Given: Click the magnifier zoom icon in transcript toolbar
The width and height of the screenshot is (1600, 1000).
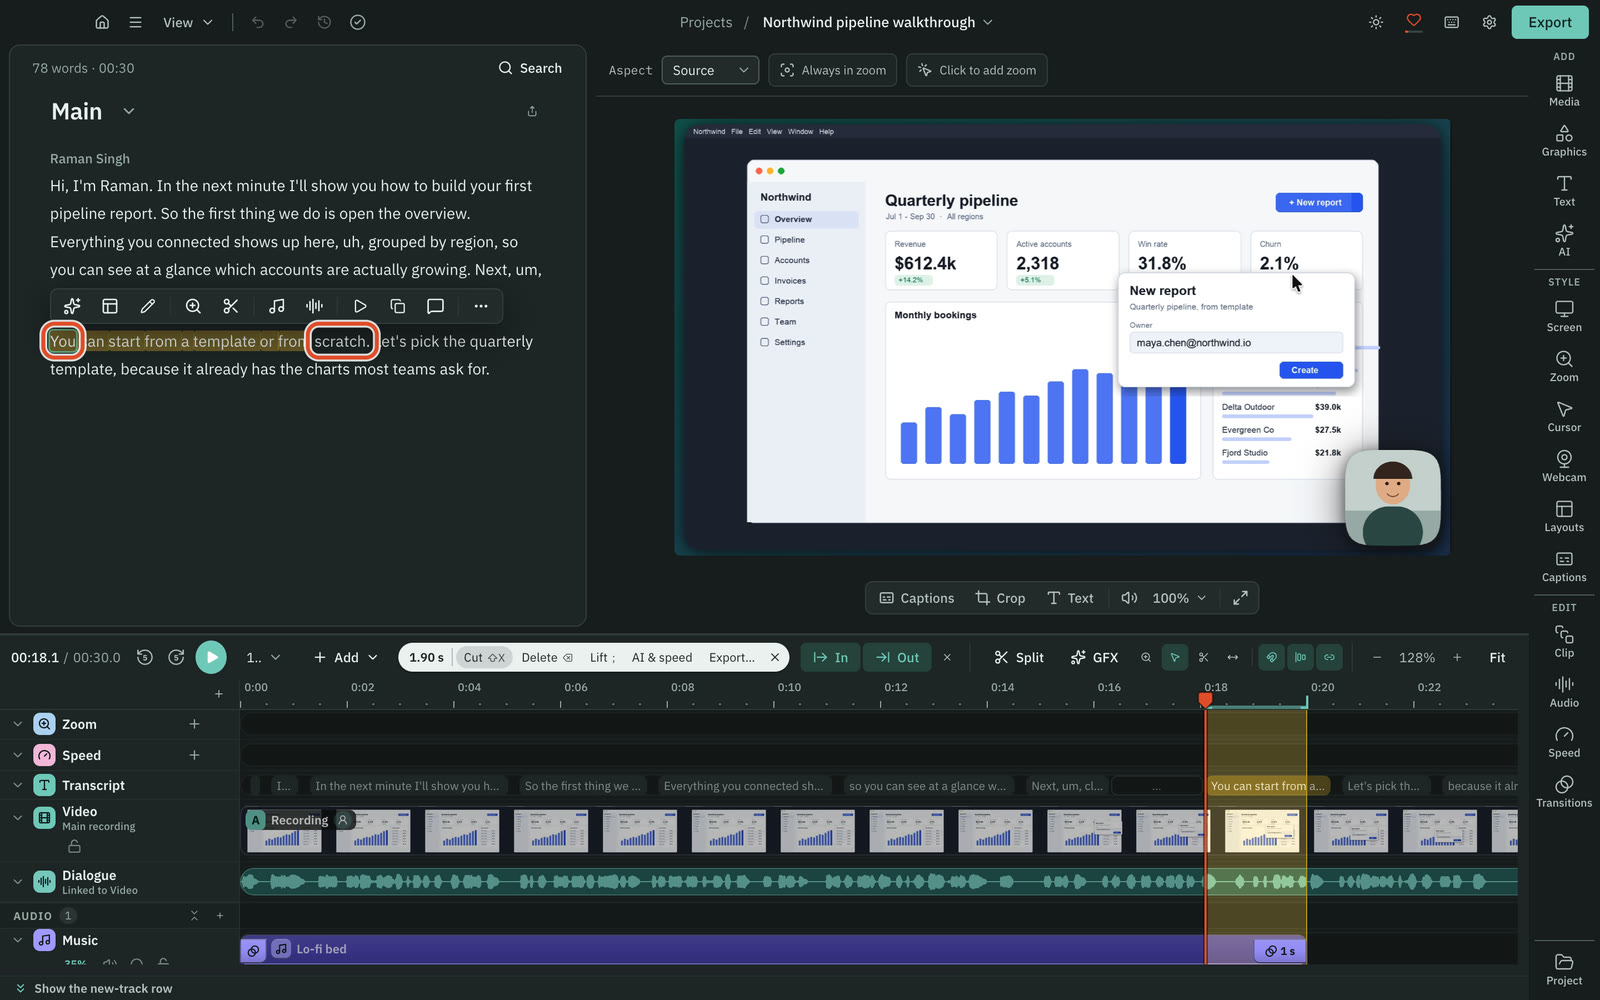Looking at the screenshot, I should coord(193,306).
